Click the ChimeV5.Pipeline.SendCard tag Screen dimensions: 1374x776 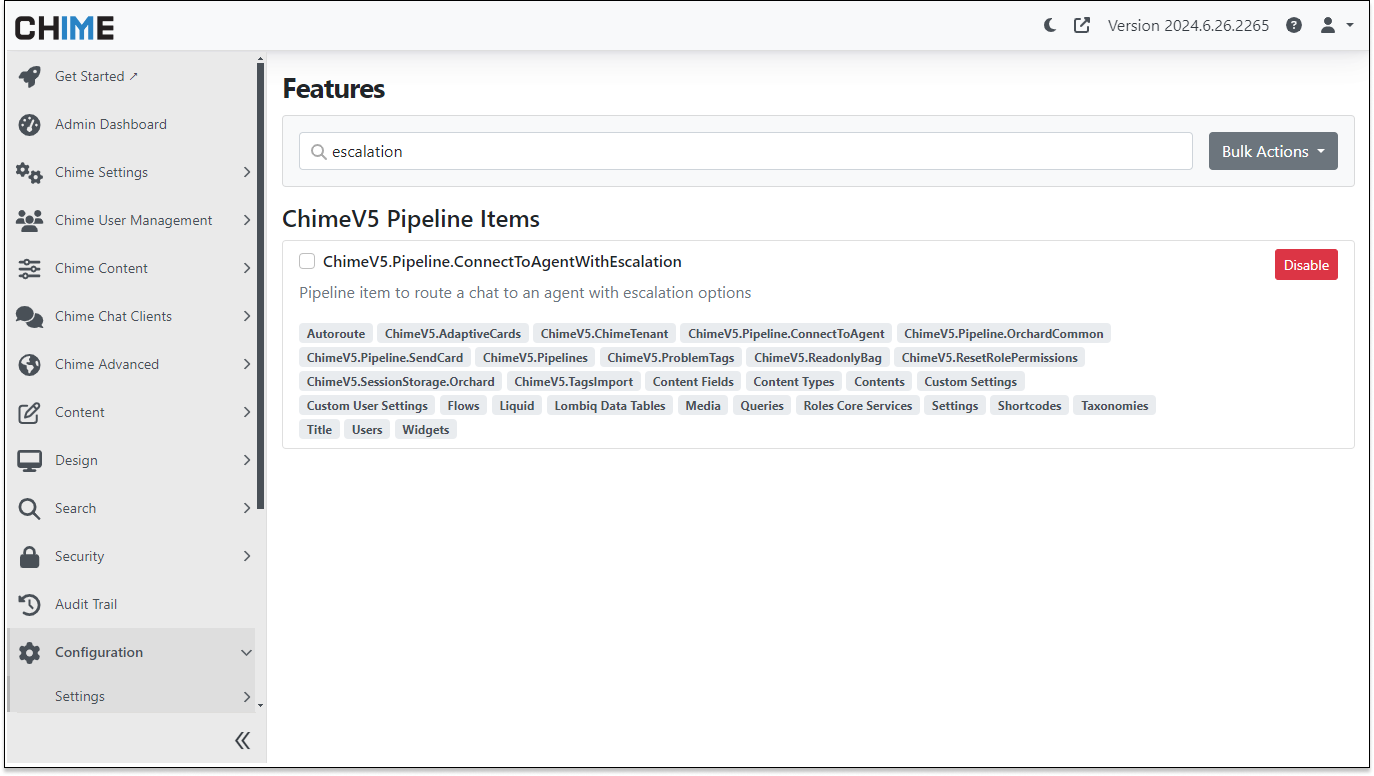(x=385, y=357)
